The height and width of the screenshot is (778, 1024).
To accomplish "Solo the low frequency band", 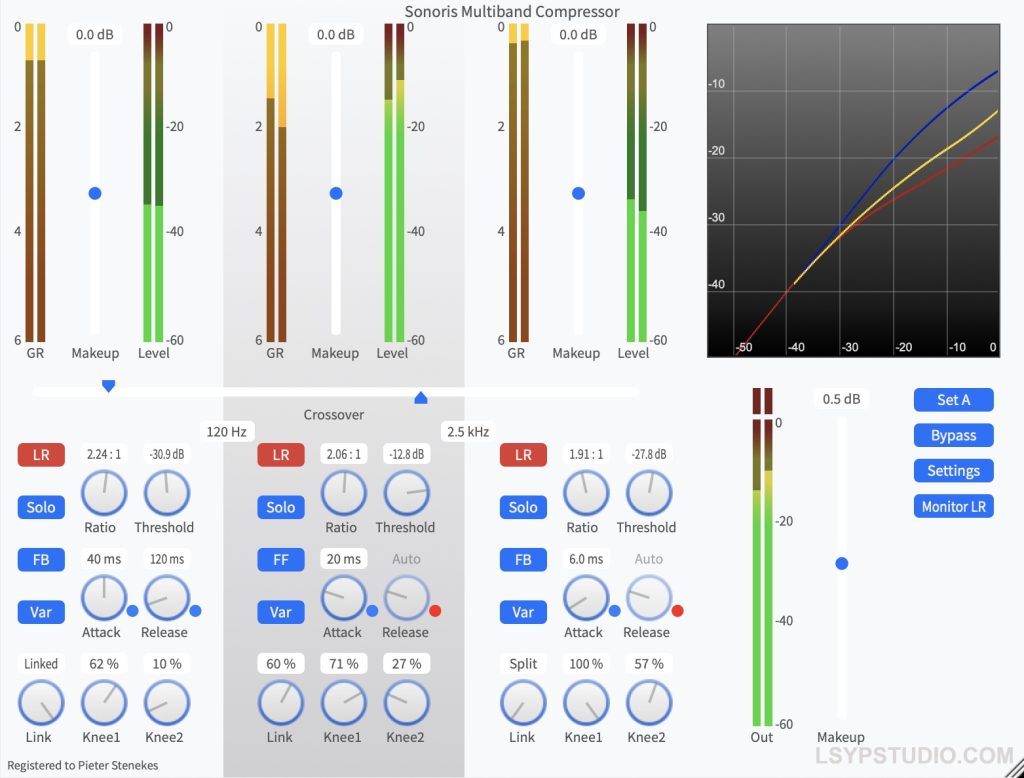I will (x=40, y=507).
